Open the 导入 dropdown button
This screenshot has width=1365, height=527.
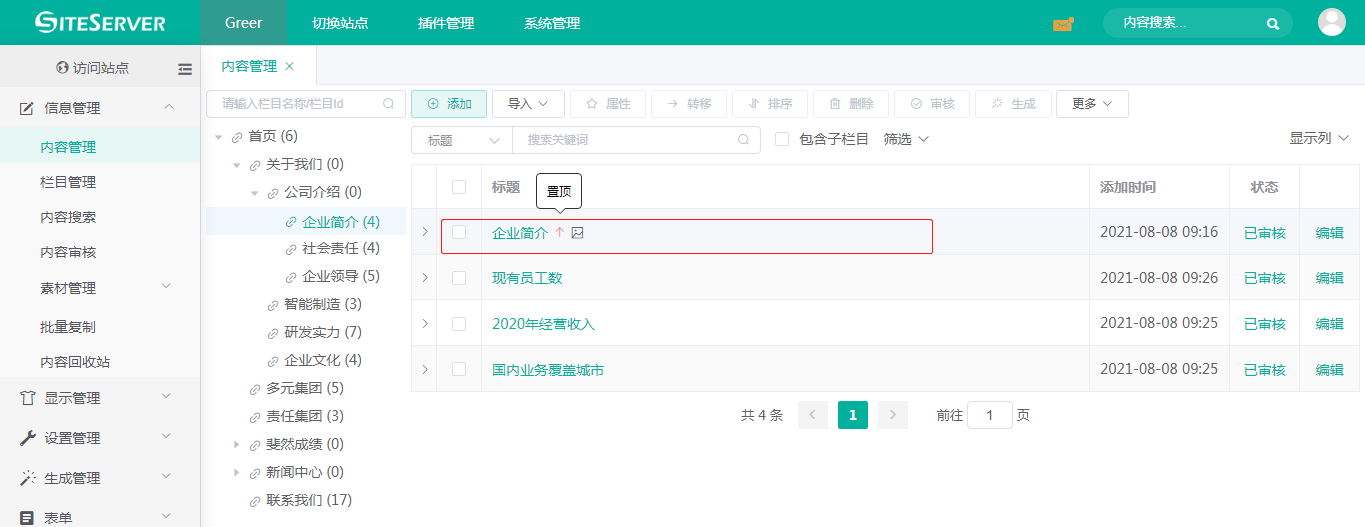528,104
